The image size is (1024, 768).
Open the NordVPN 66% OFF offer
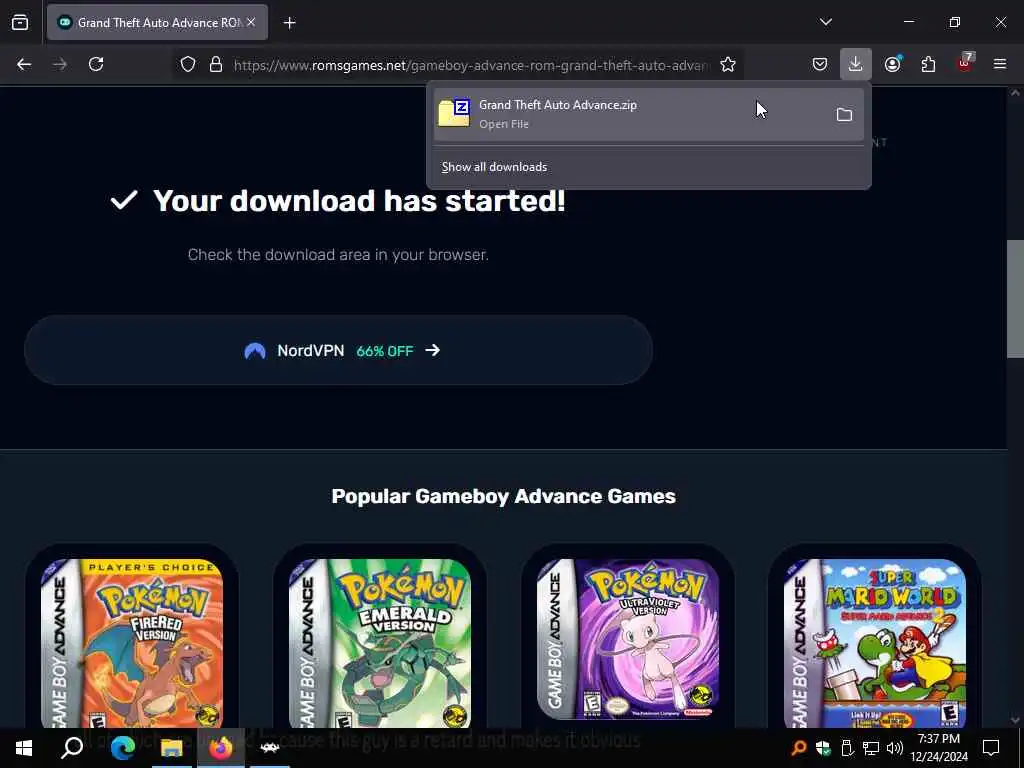point(338,351)
